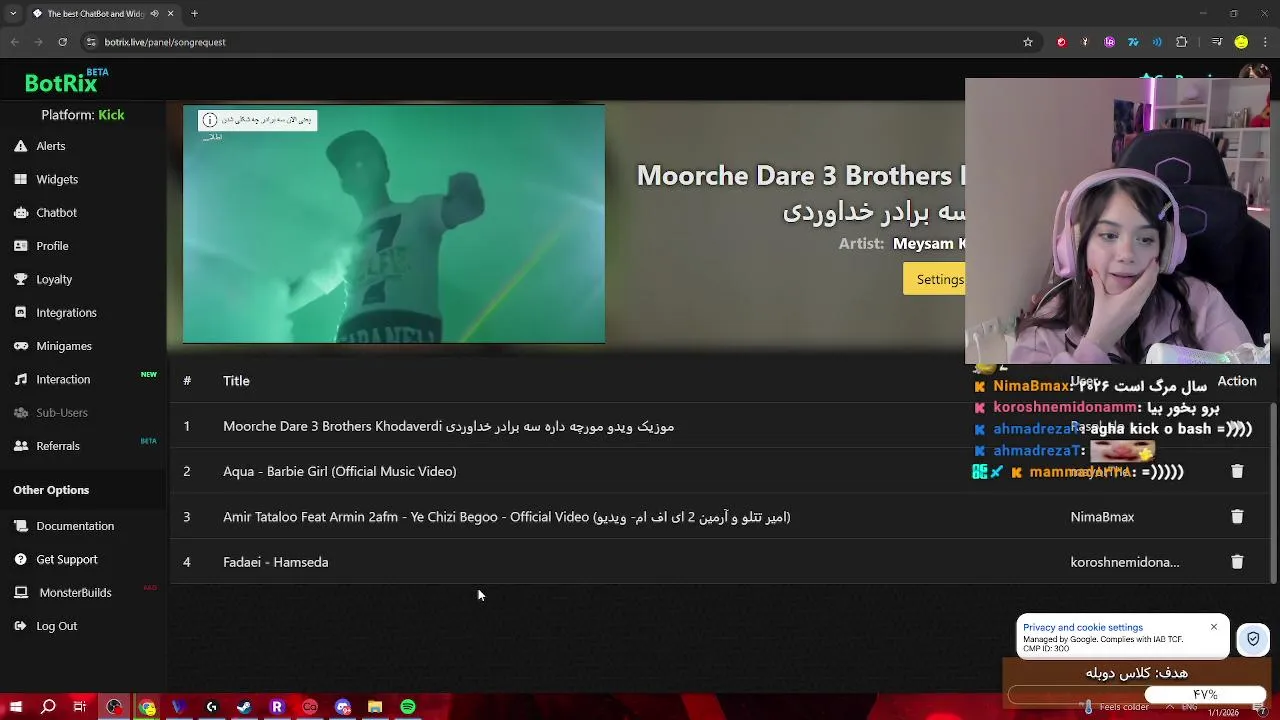Screen dimensions: 1280x720
Task: Focus the botrix.live address bar
Action: [560, 42]
